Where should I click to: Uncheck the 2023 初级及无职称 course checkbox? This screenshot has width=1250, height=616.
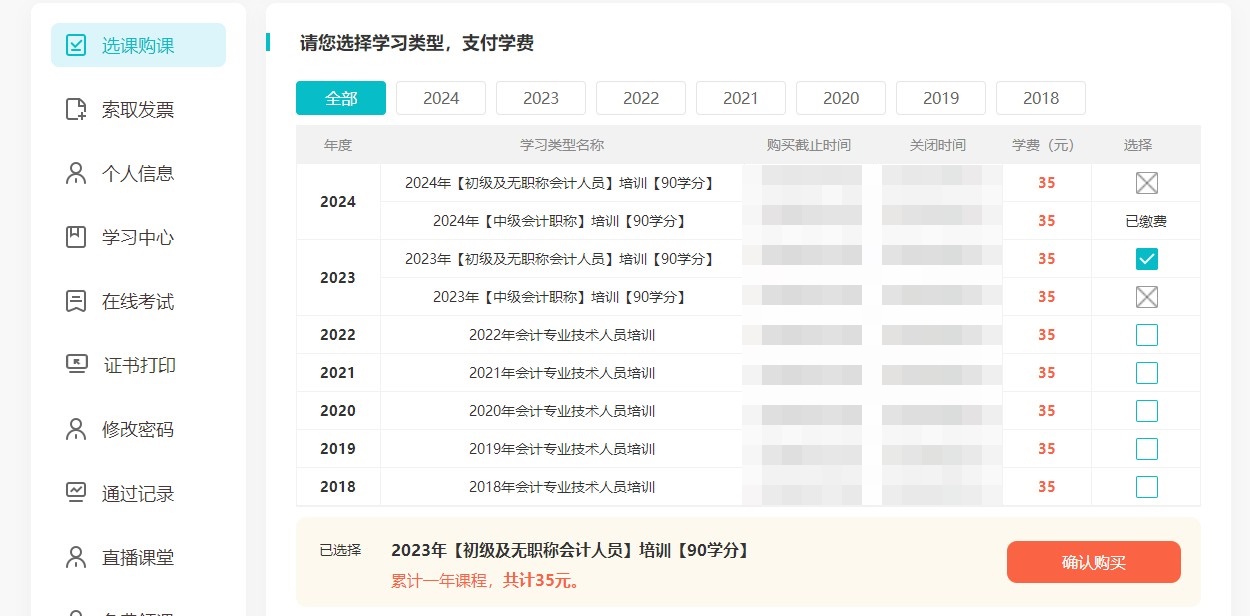[1147, 259]
